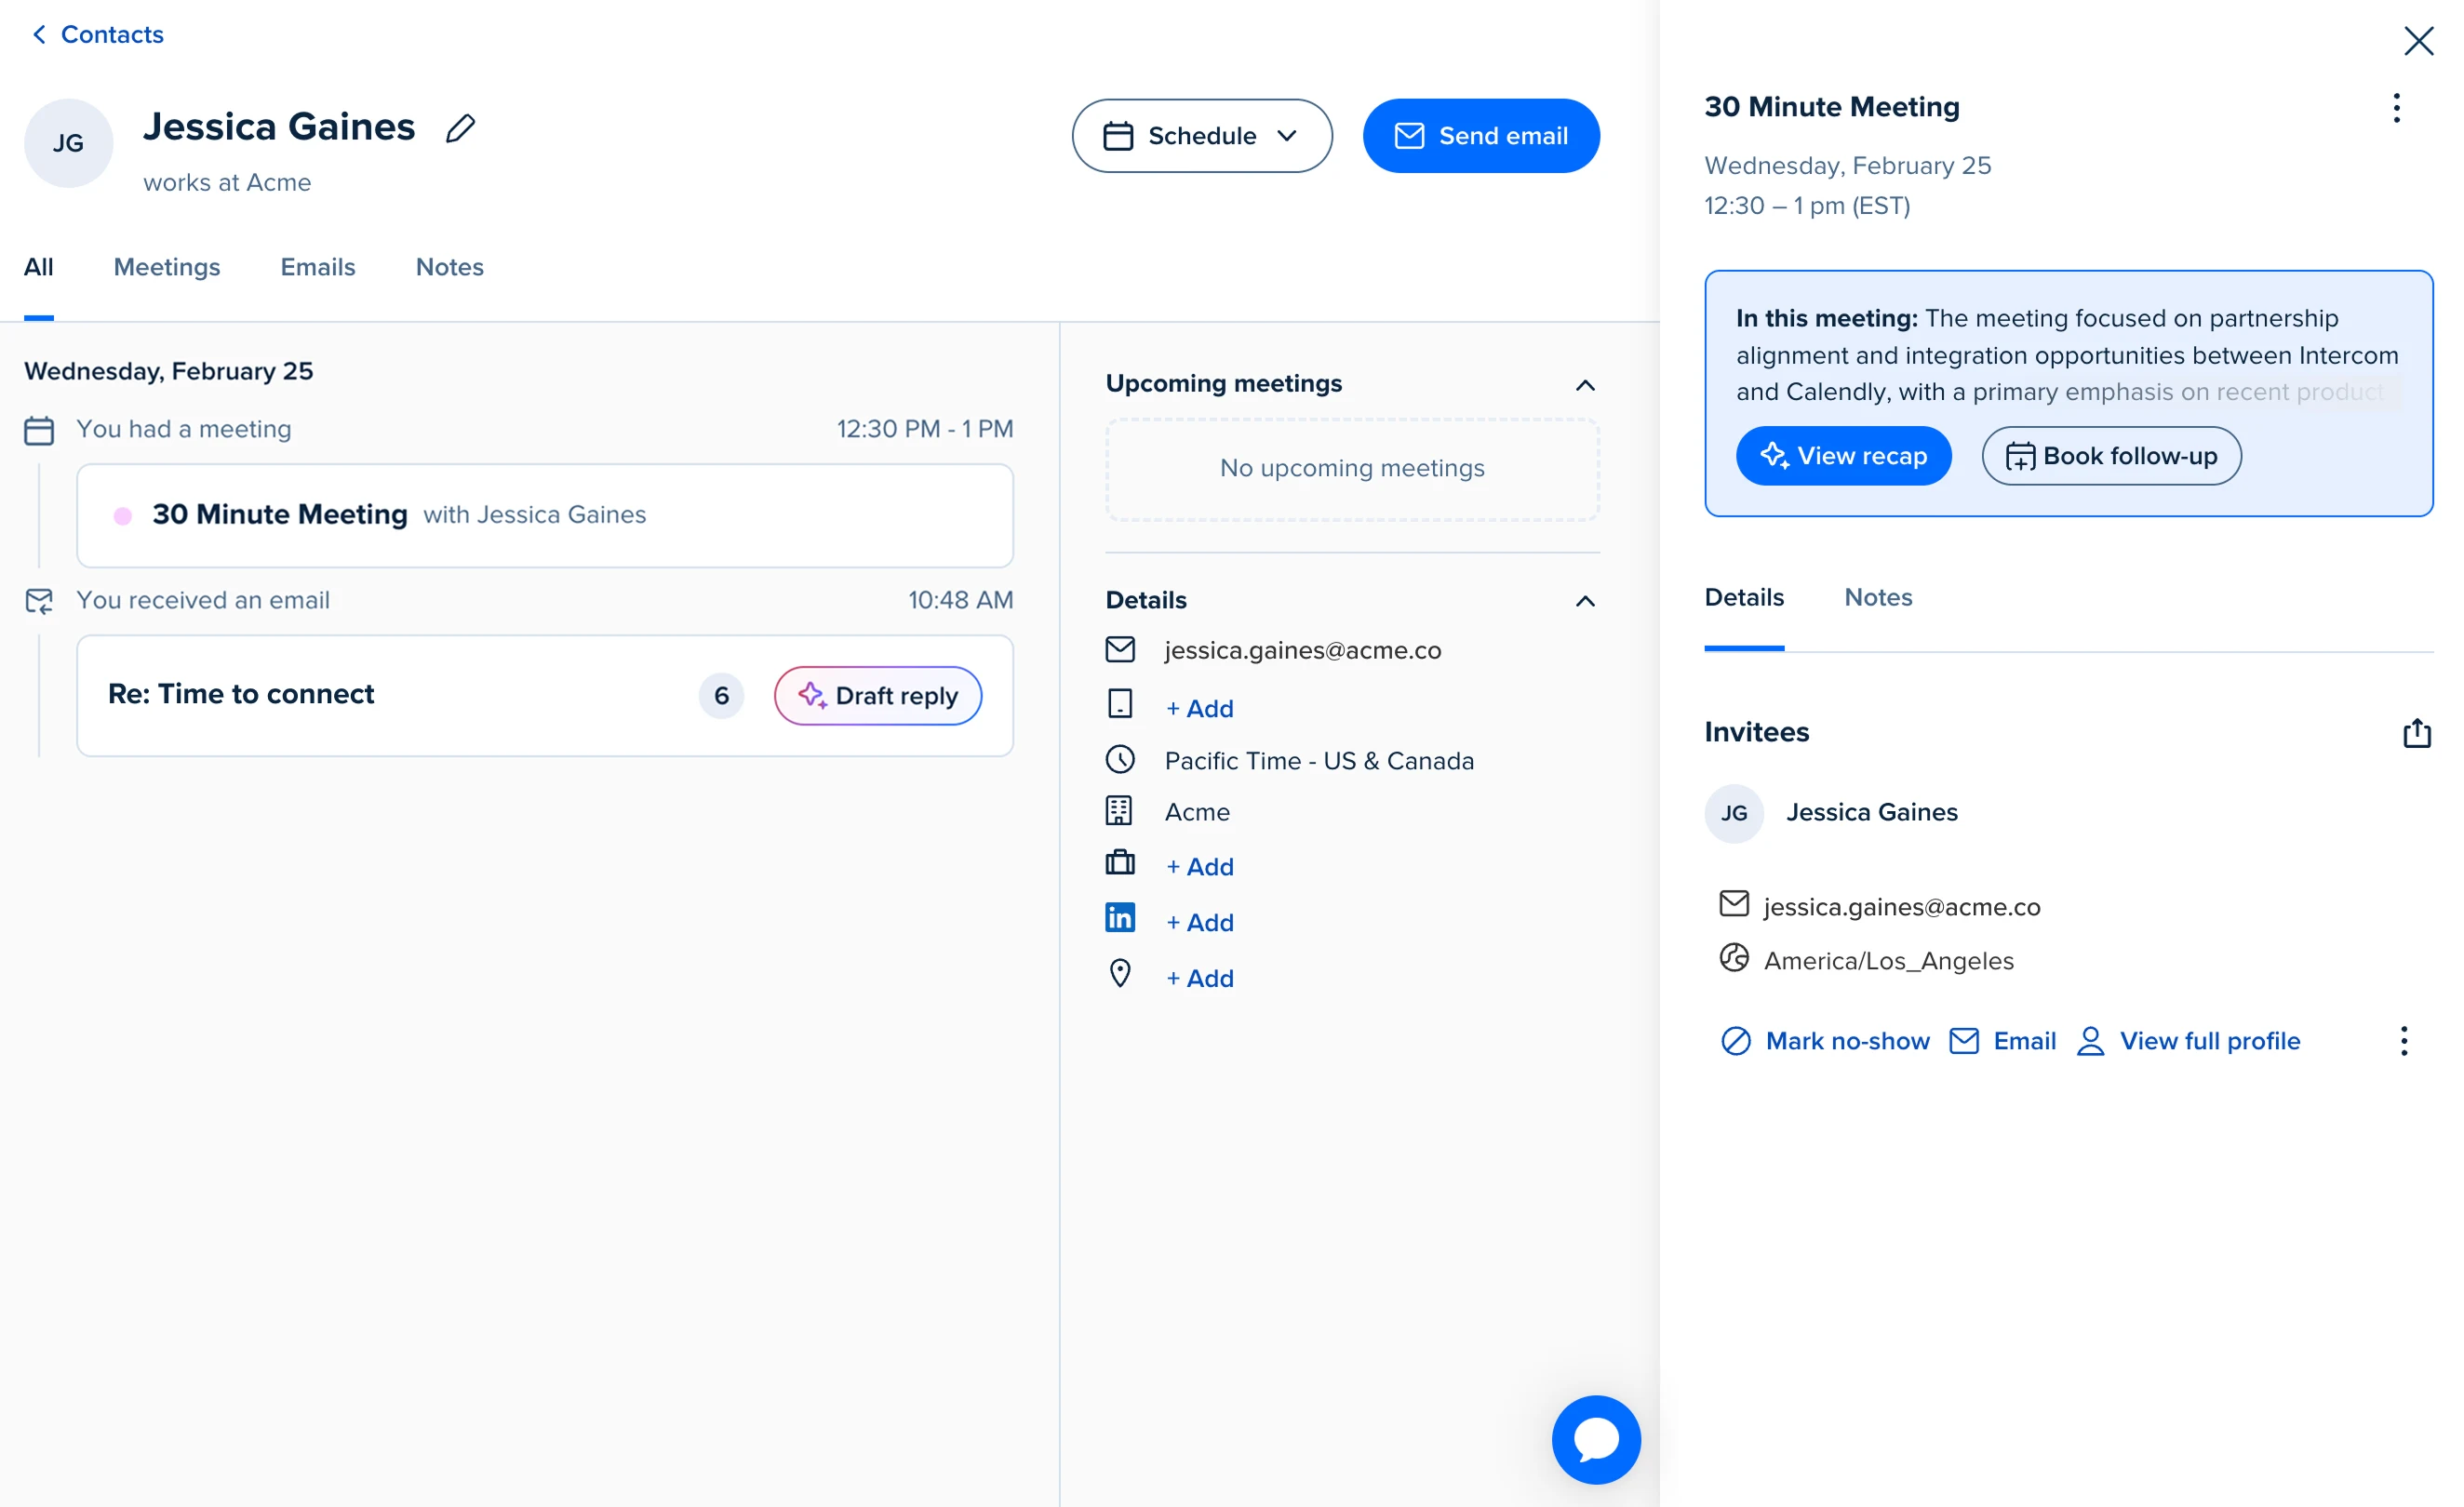The image size is (2464, 1507).
Task: Open the Schedule dropdown
Action: (x=1202, y=135)
